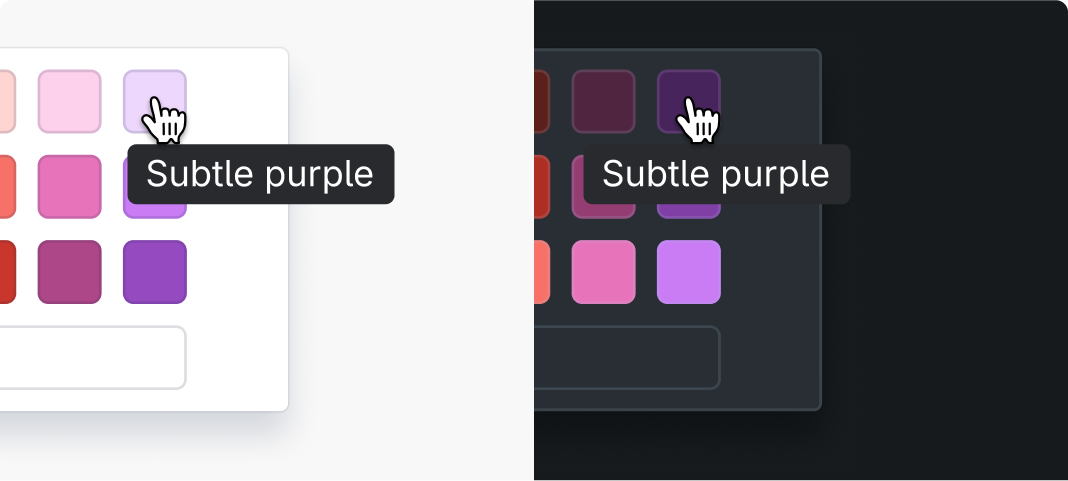Select the cut-off coral swatch in light panel's middle row
The image size is (1068, 481).
pos(7,186)
